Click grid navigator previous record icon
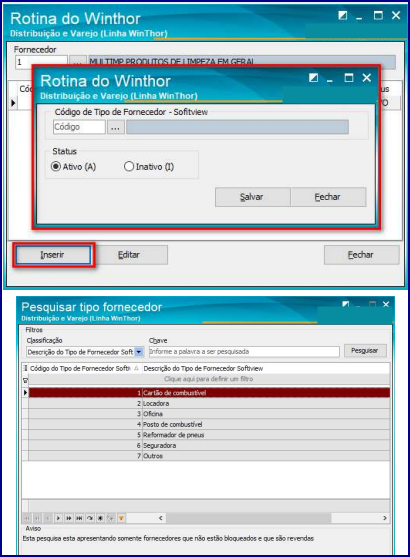This screenshot has height=557, width=410. (x=48, y=518)
